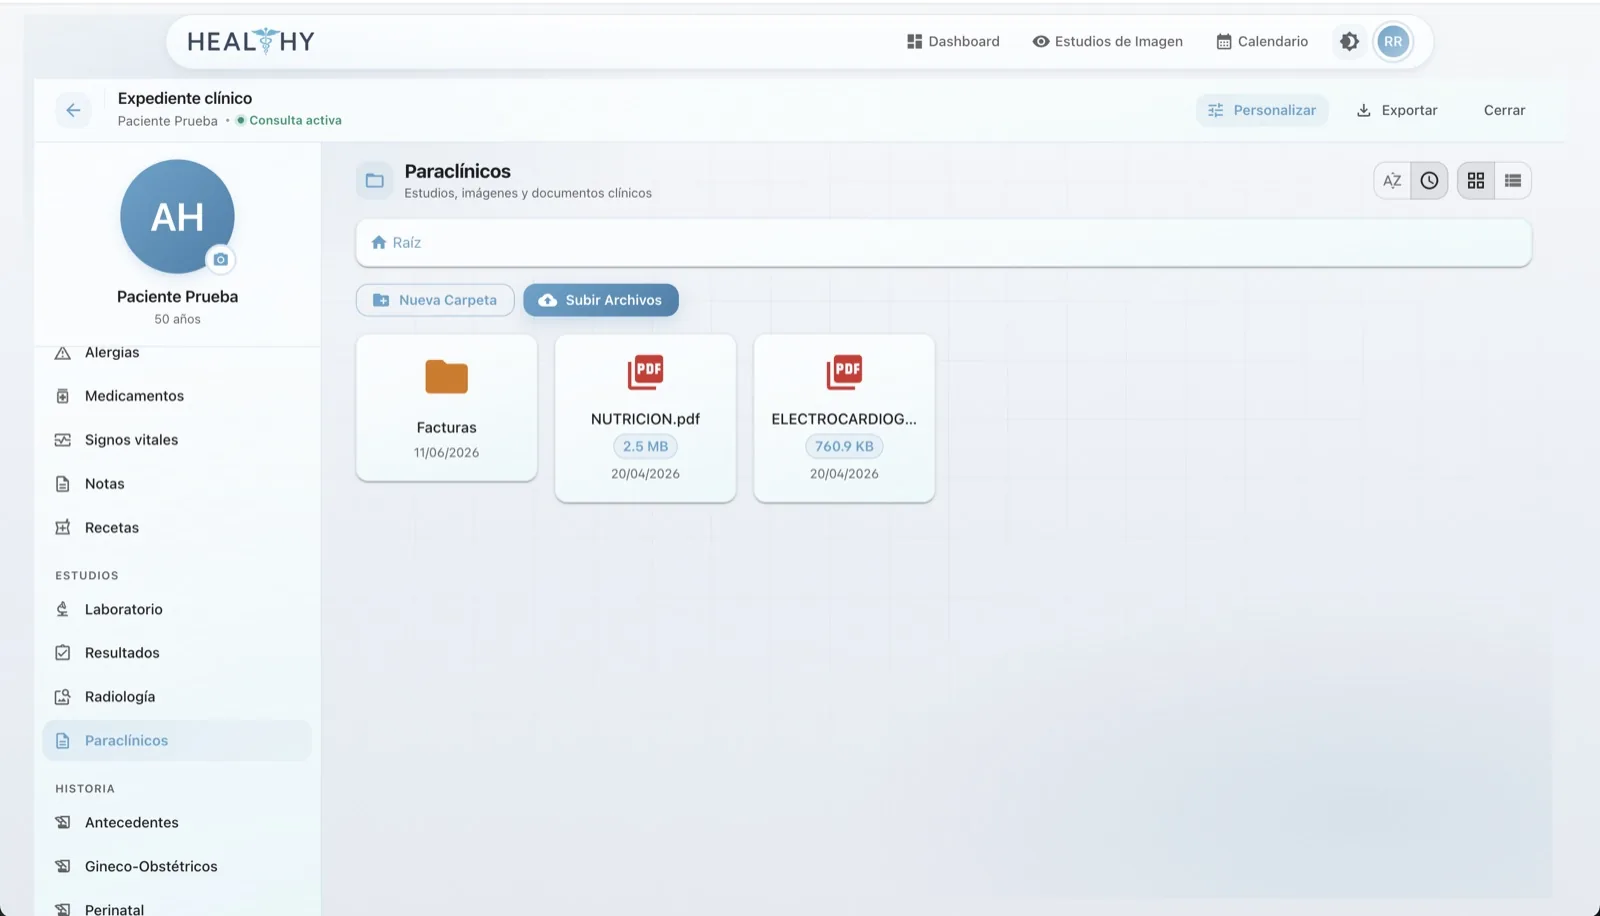Click the Nueva Carpeta button
This screenshot has height=916, width=1600.
click(x=435, y=300)
